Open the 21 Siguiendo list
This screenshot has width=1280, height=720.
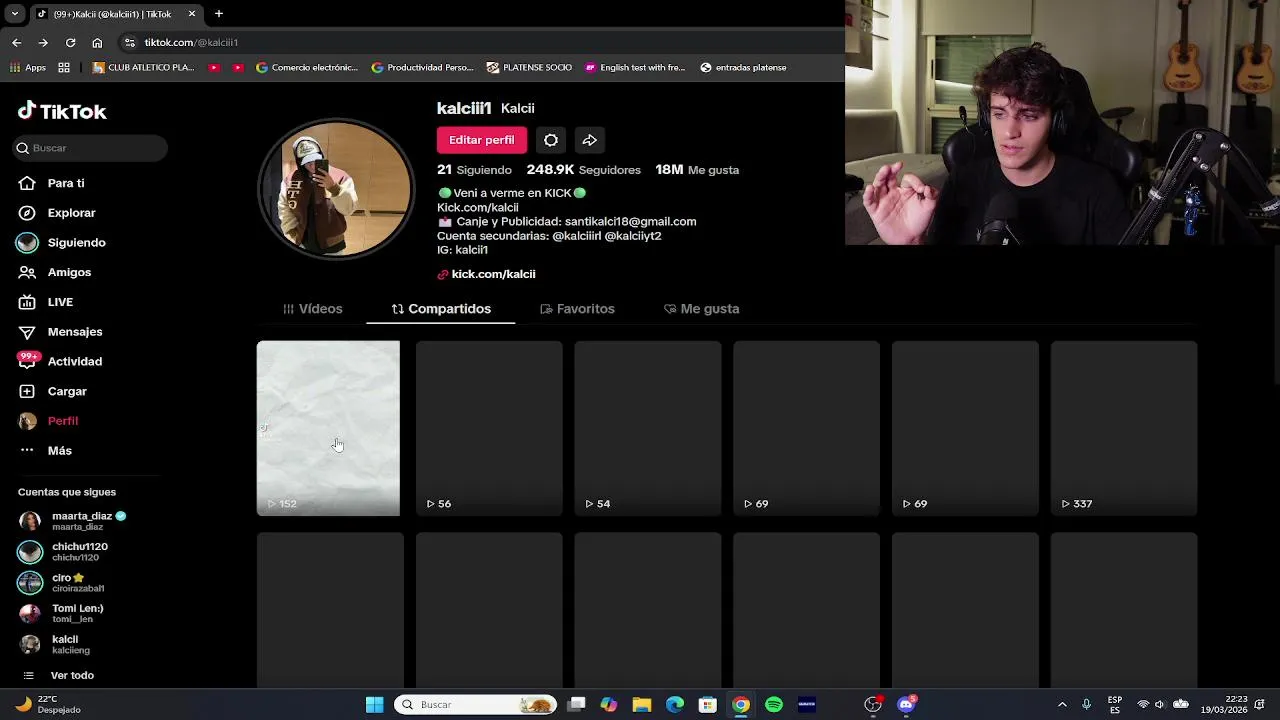(x=474, y=170)
